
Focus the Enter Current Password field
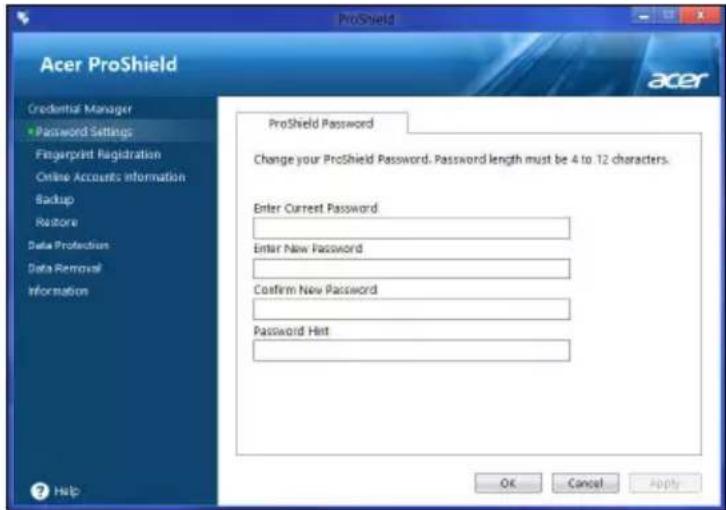click(411, 228)
